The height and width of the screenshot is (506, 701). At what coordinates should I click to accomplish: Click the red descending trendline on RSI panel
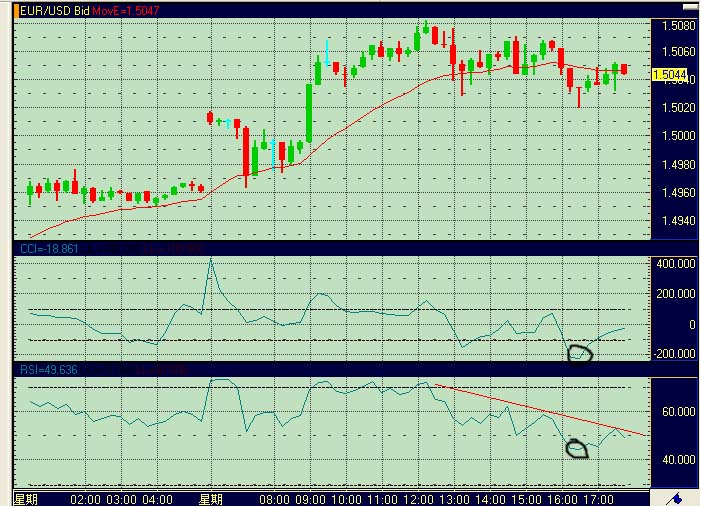tap(541, 410)
